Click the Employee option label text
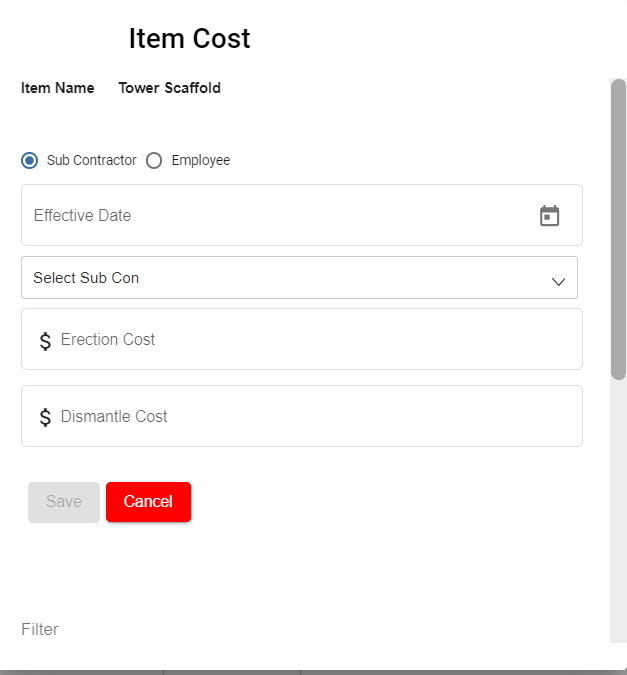The image size is (627, 675). [200, 161]
